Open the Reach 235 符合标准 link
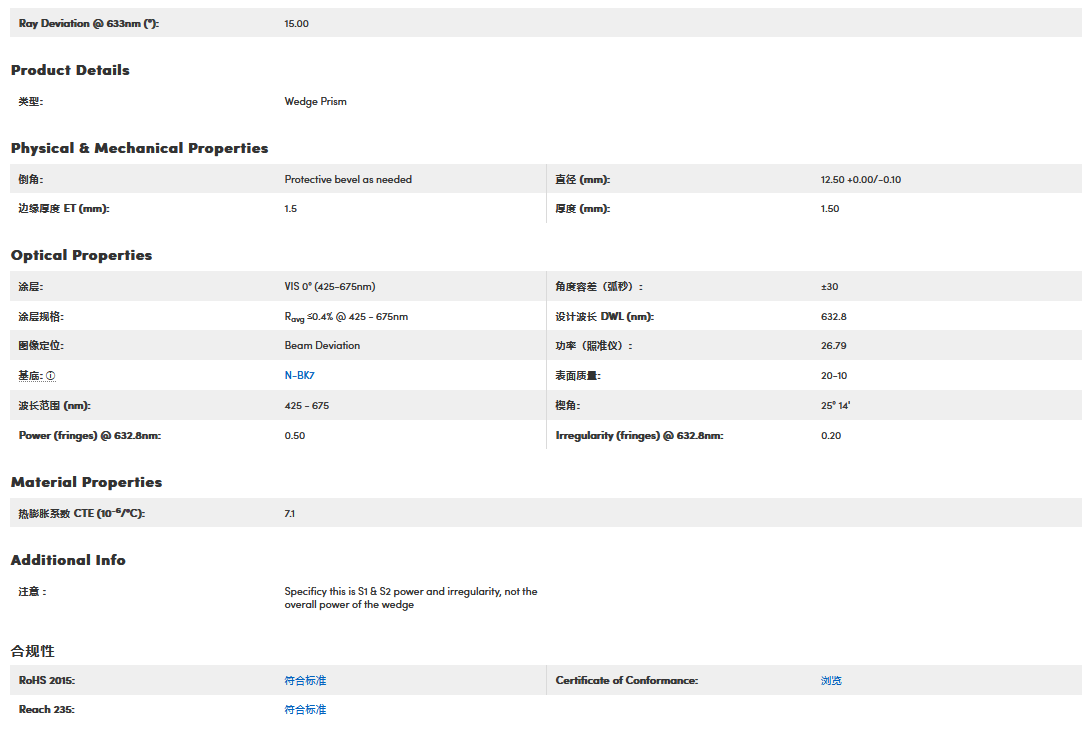 [x=305, y=710]
